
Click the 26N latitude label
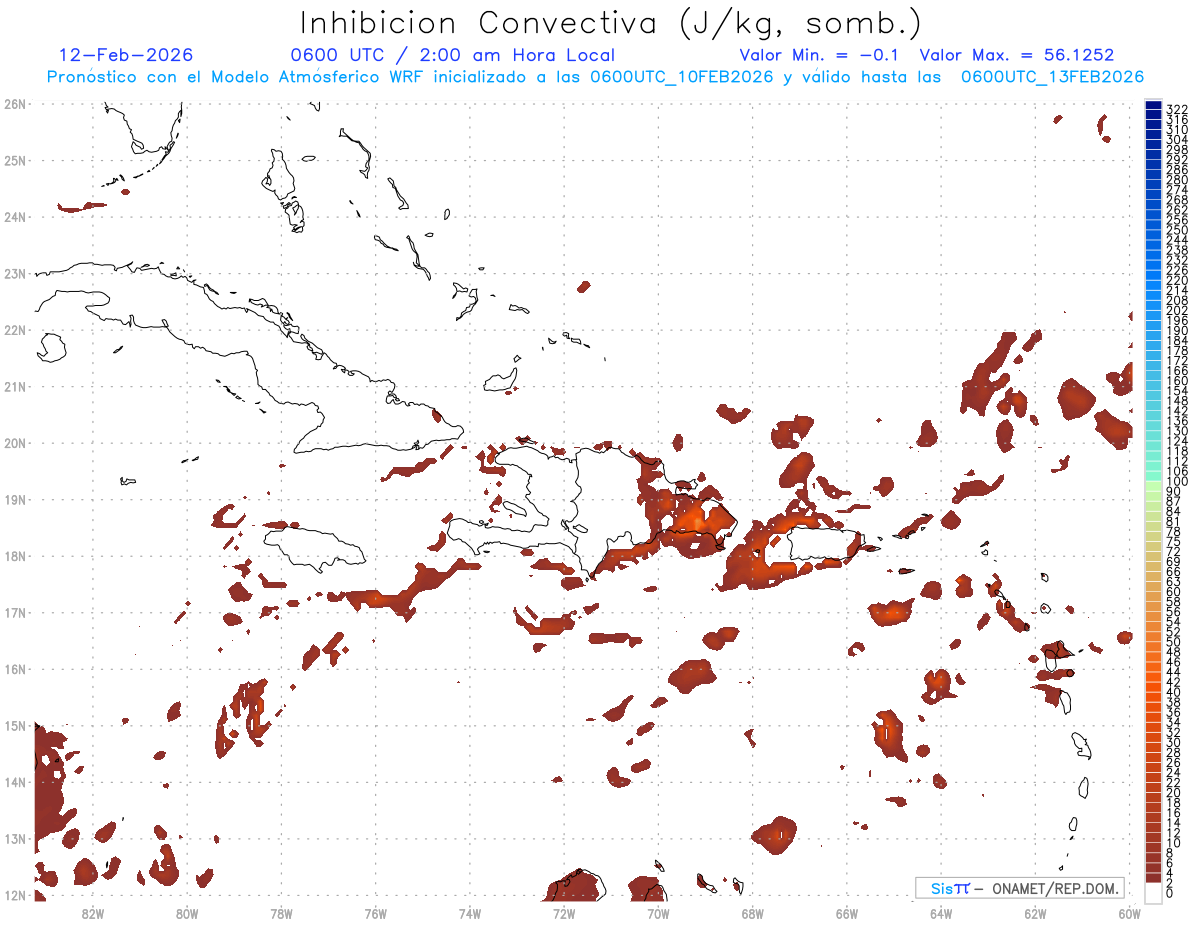[x=15, y=104]
